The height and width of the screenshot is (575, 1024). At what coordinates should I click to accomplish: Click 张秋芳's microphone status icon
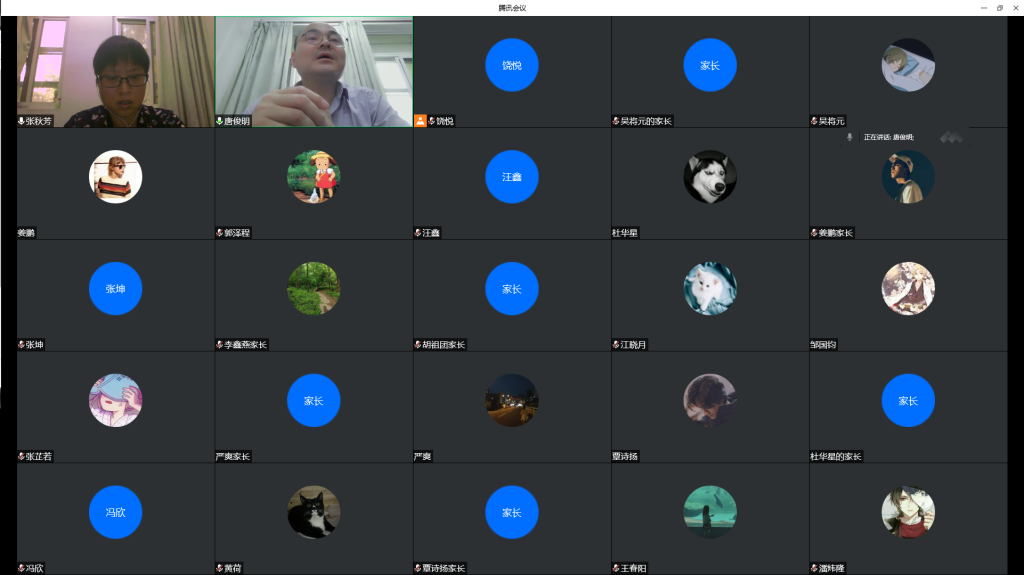21,121
